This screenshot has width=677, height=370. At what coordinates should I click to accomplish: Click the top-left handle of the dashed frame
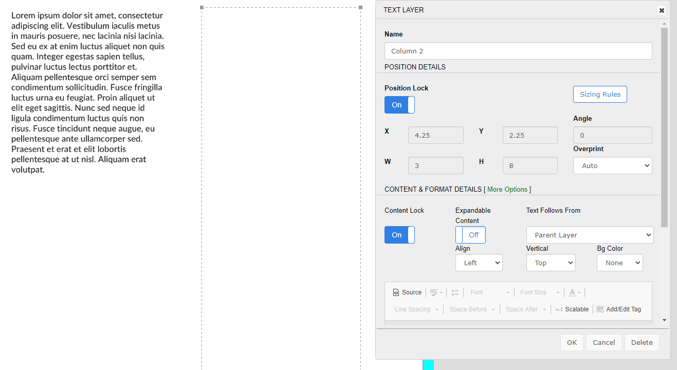(x=202, y=7)
